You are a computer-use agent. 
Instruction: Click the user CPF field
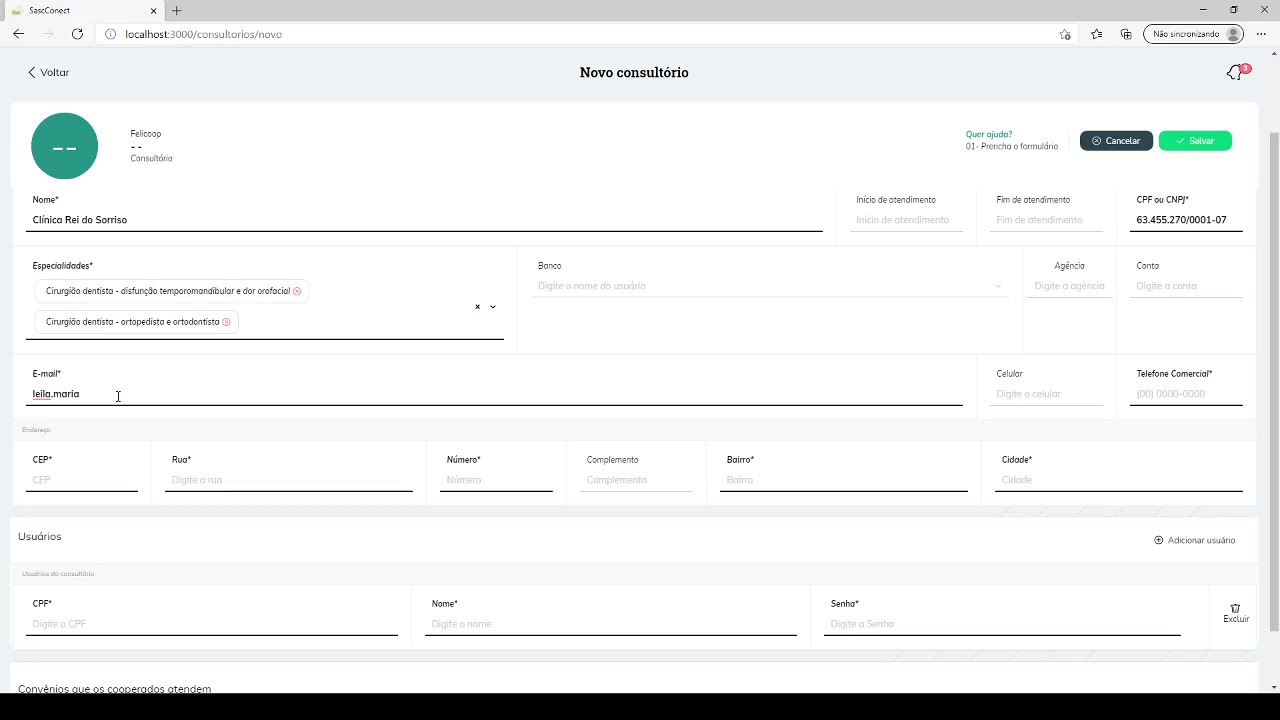[212, 624]
